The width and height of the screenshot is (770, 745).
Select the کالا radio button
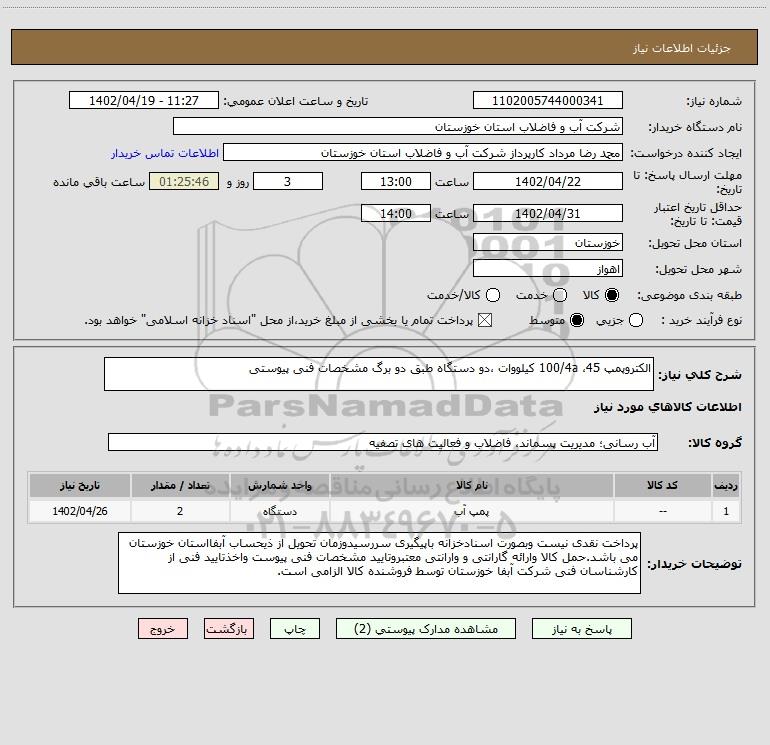[612, 295]
